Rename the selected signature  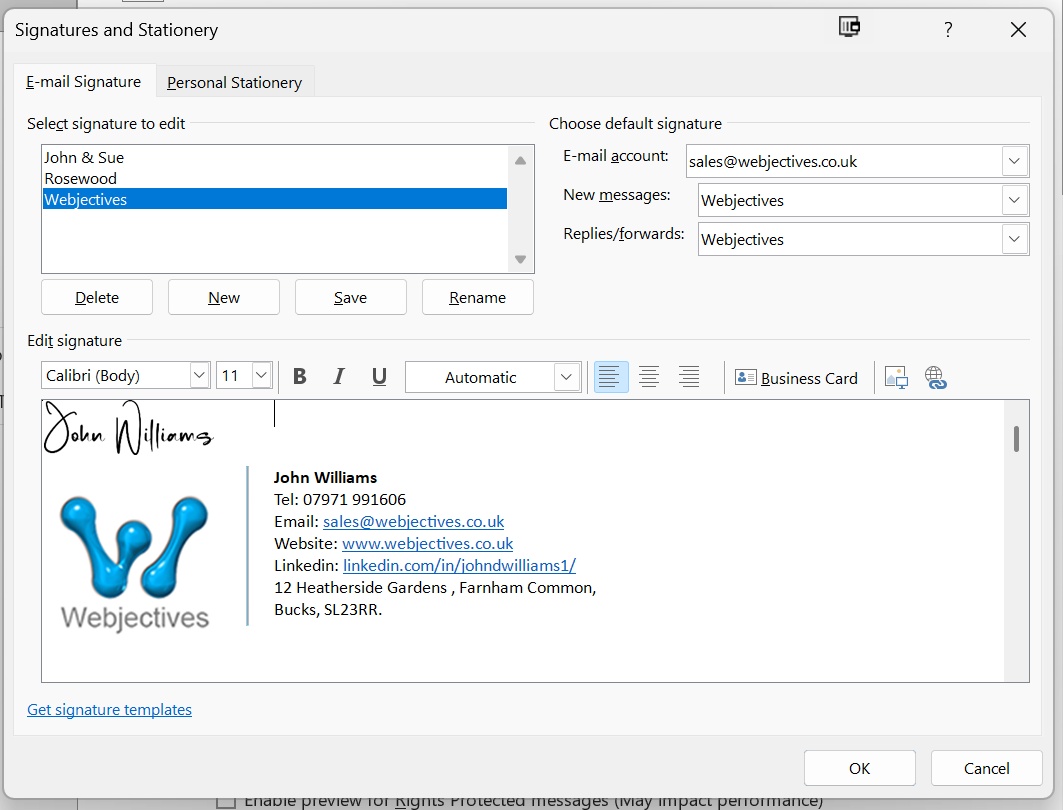pyautogui.click(x=477, y=298)
